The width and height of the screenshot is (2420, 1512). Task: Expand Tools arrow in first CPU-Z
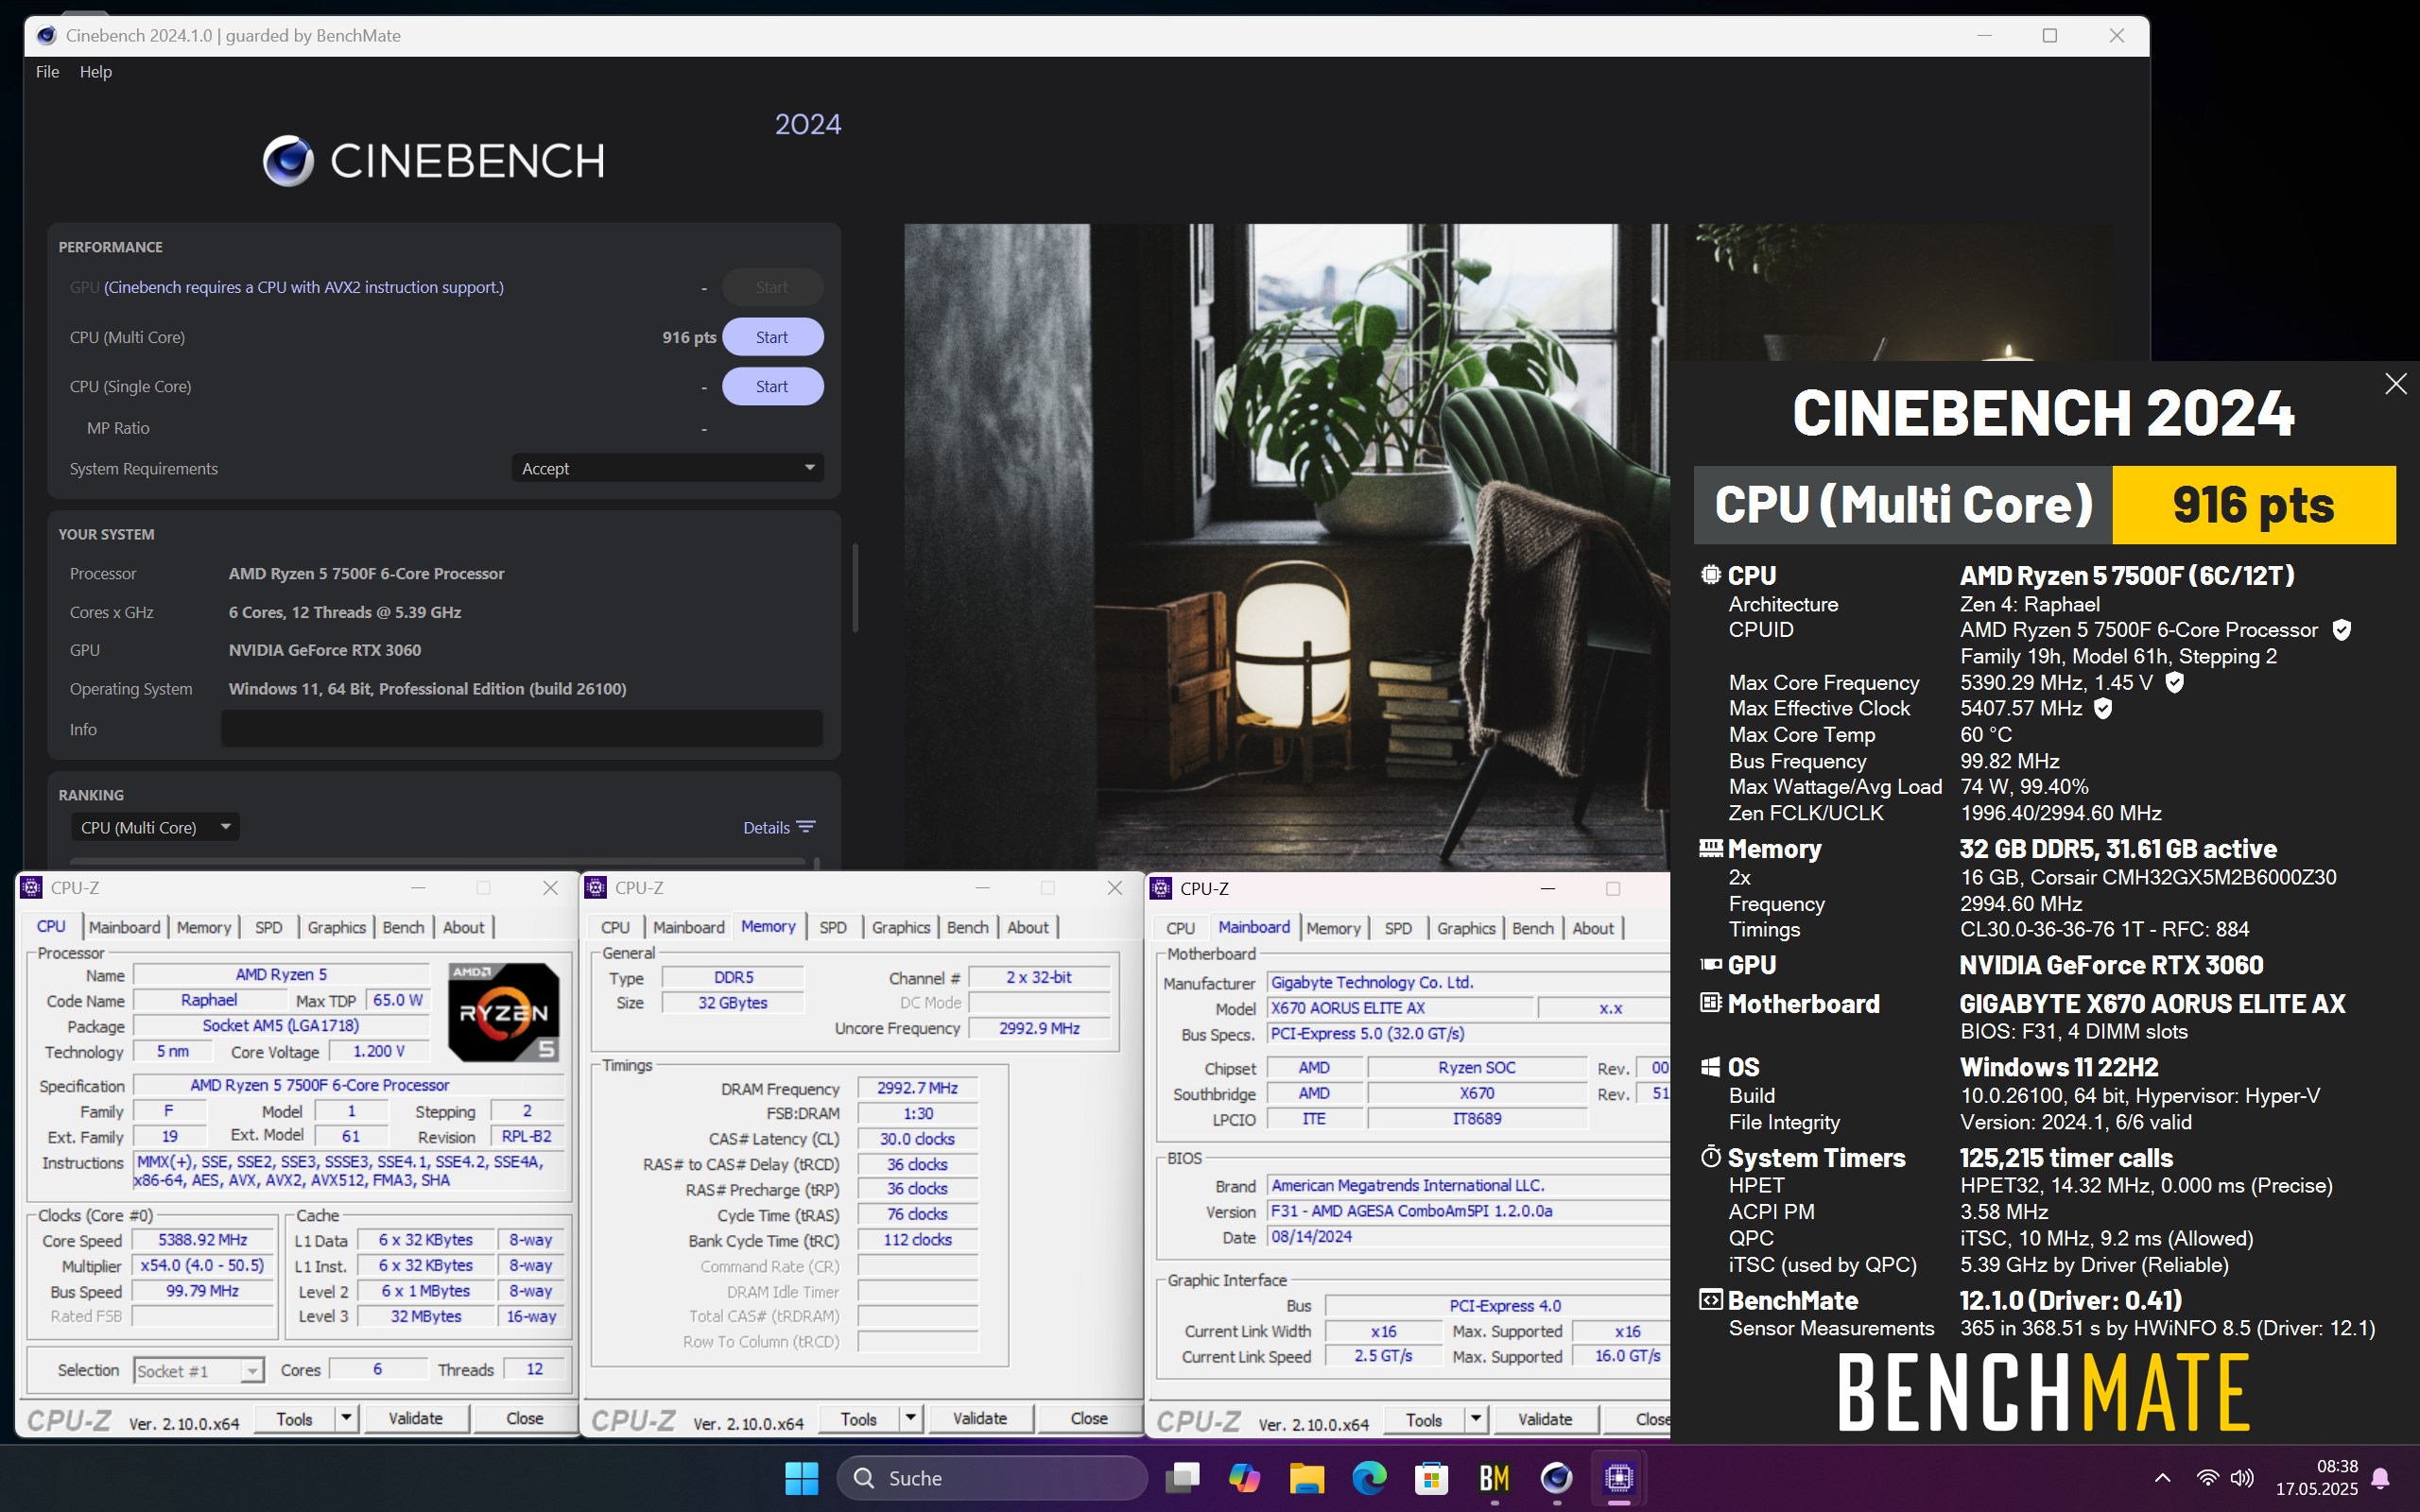pyautogui.click(x=346, y=1418)
